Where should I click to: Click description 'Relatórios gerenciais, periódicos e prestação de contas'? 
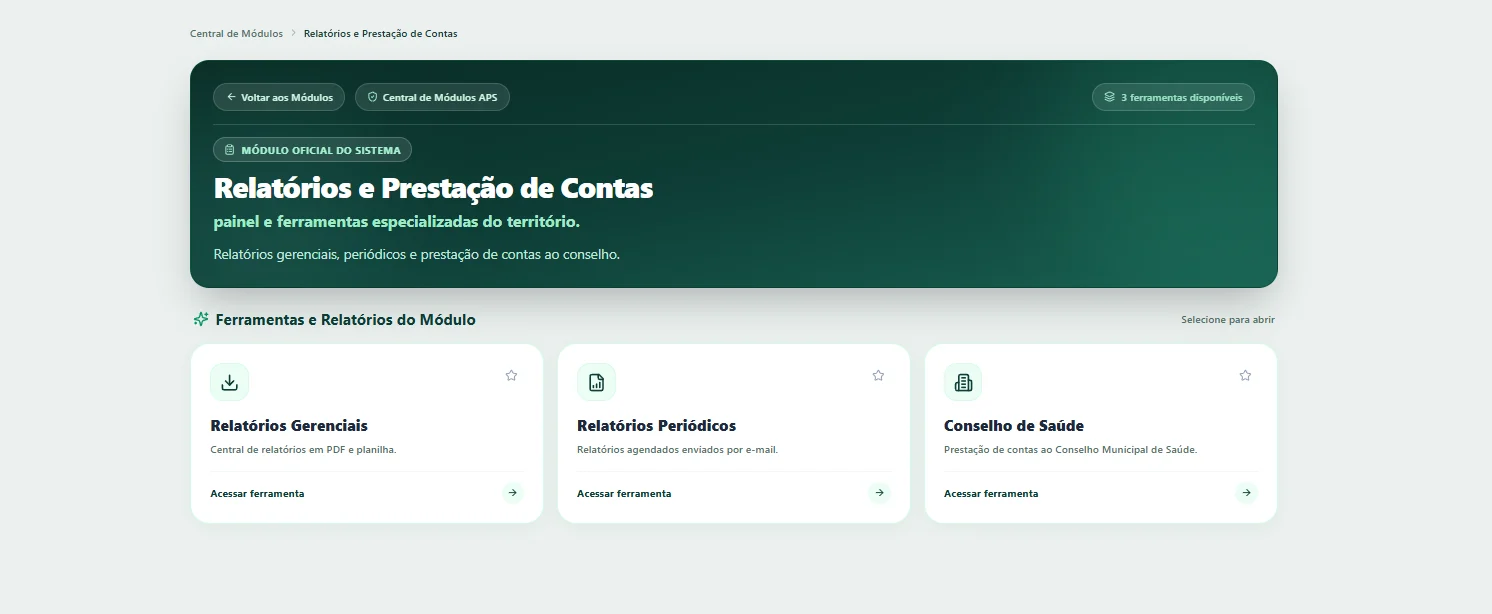[x=417, y=255]
